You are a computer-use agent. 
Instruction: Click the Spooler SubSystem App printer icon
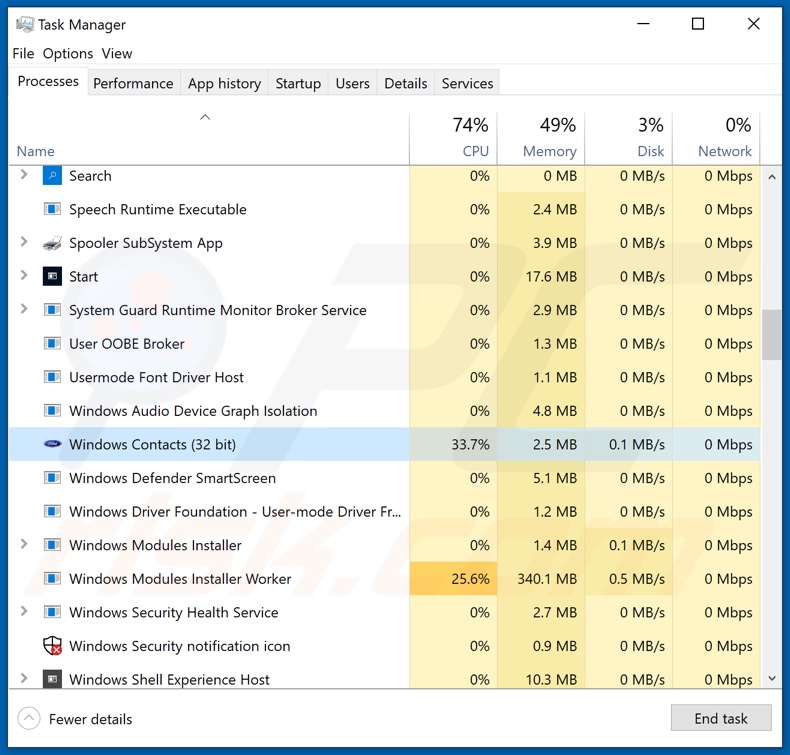[x=52, y=243]
